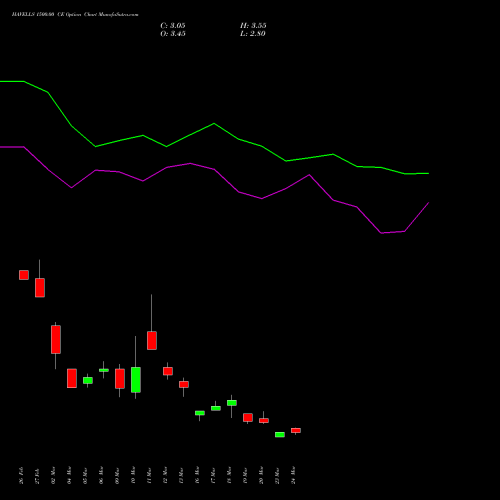
Task: Click the small green candle for 05 Mar
Action: 88,380
